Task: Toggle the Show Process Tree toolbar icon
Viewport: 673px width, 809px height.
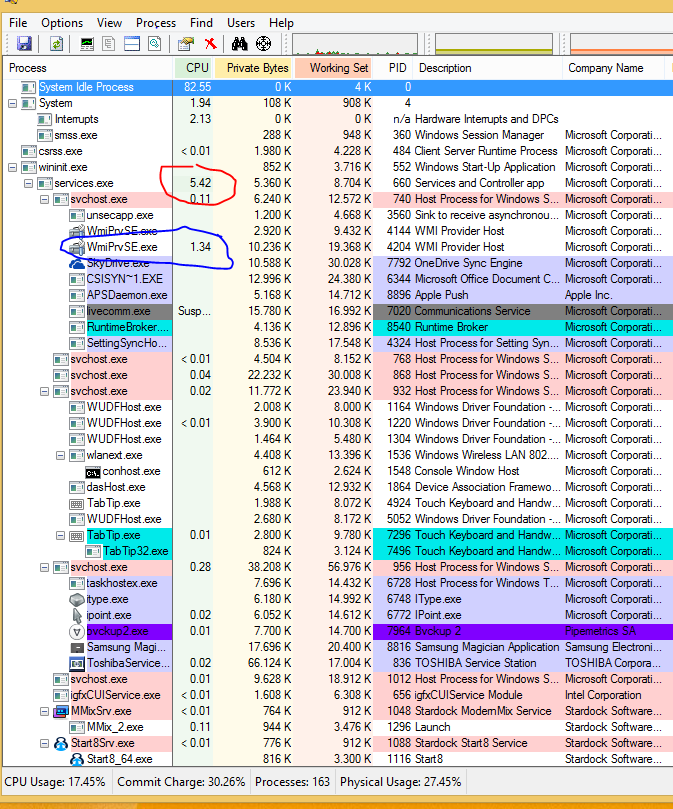Action: (108, 44)
